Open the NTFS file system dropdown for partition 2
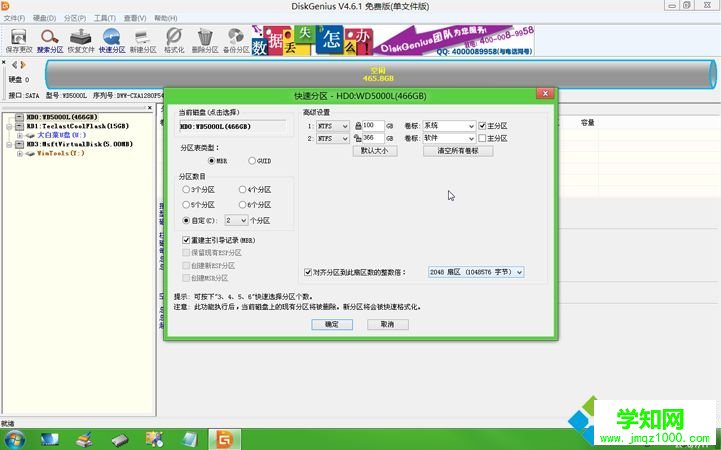 click(x=332, y=138)
